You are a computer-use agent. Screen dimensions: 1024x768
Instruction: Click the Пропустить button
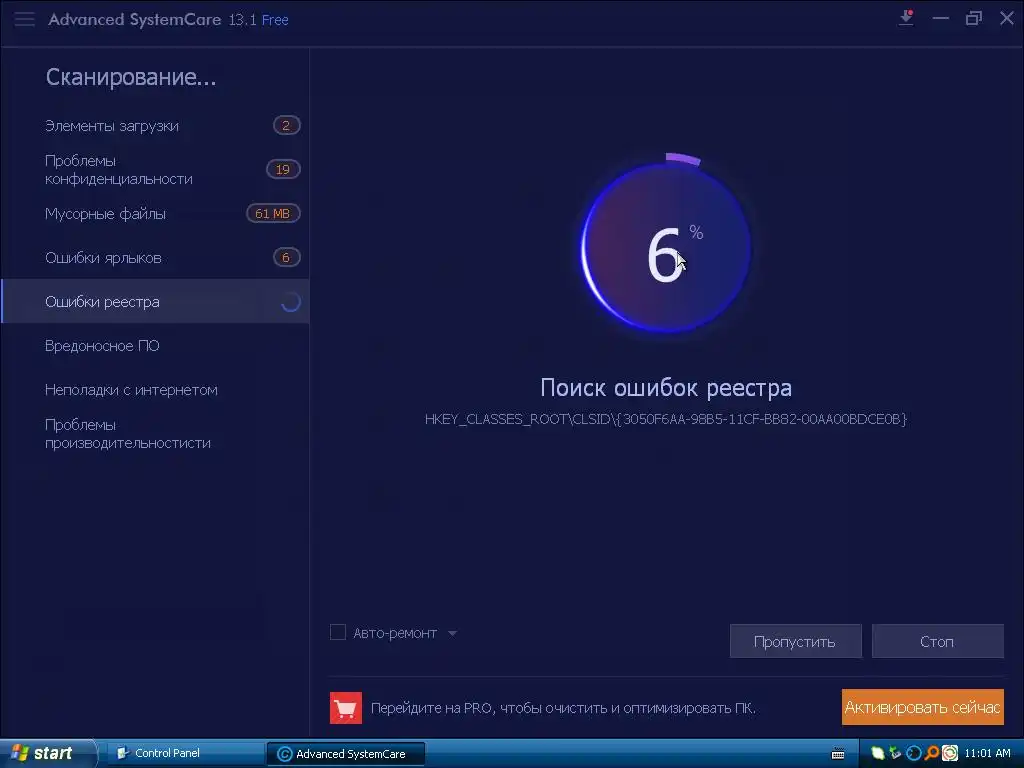[x=795, y=641]
